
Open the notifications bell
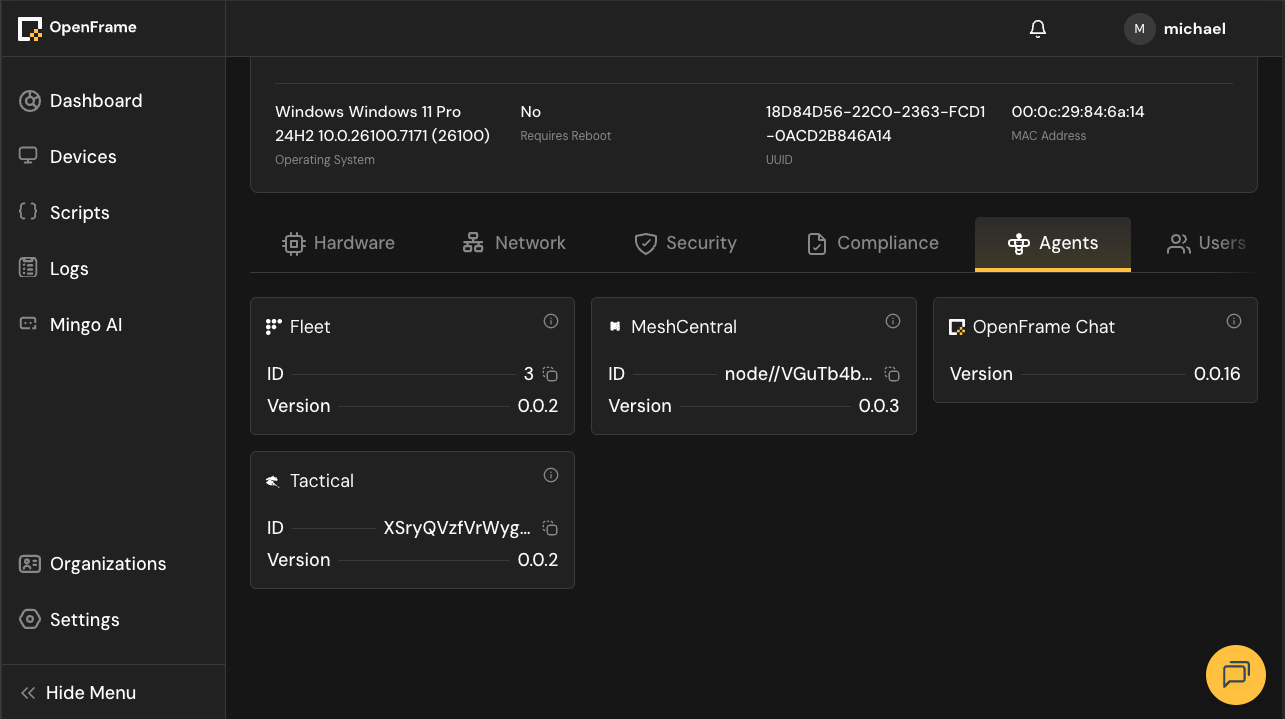1038,29
